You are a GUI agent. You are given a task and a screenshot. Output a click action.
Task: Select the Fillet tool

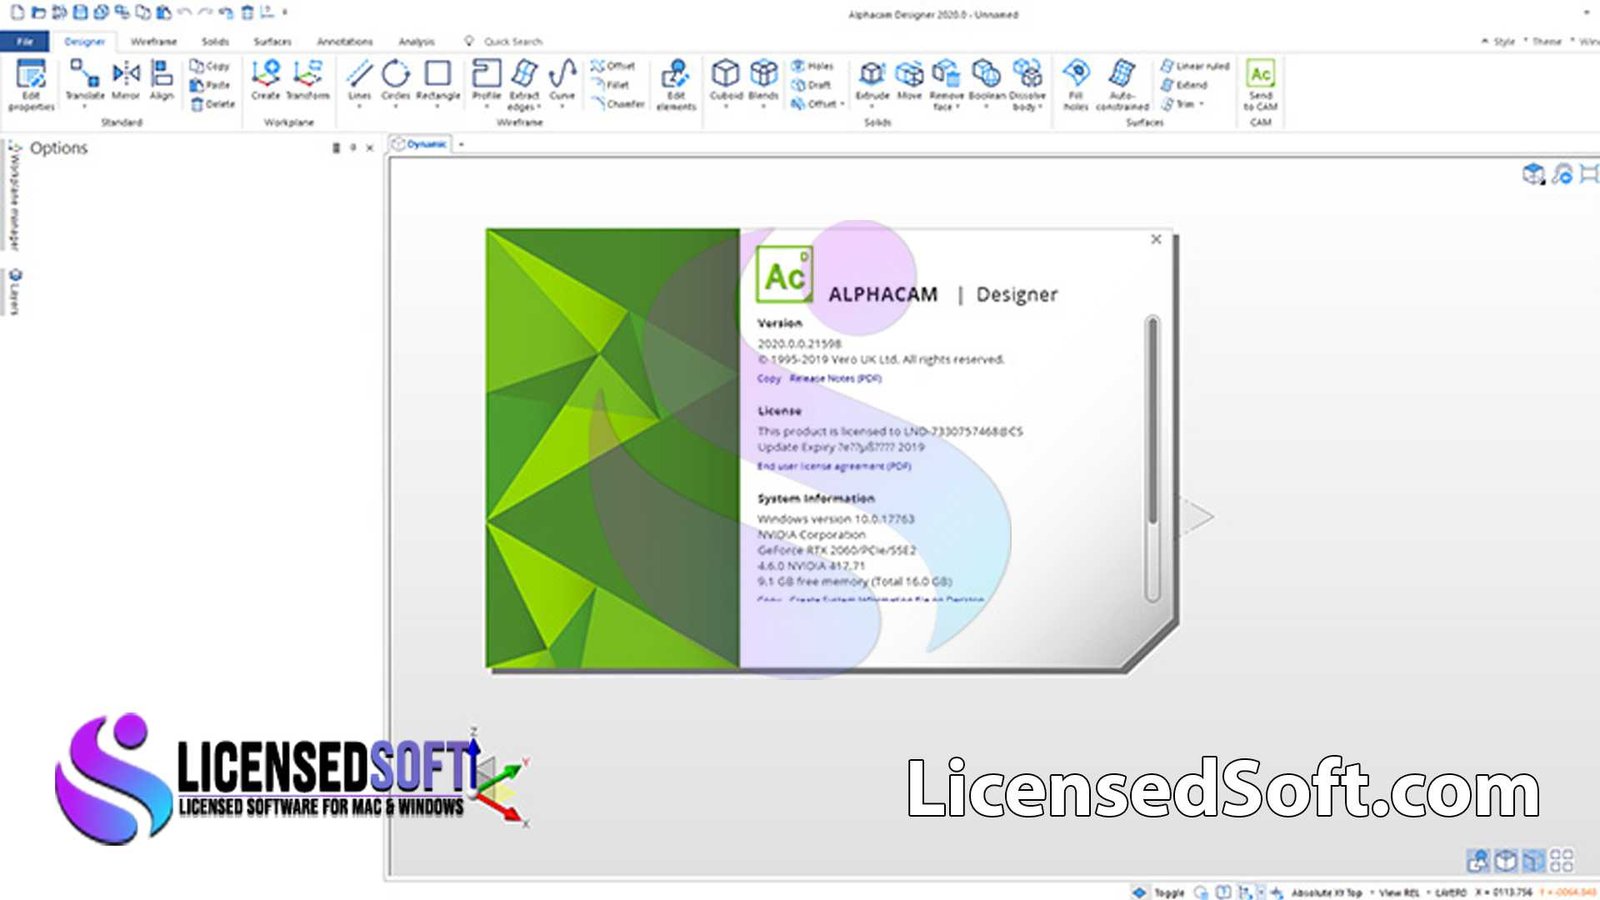pos(611,85)
